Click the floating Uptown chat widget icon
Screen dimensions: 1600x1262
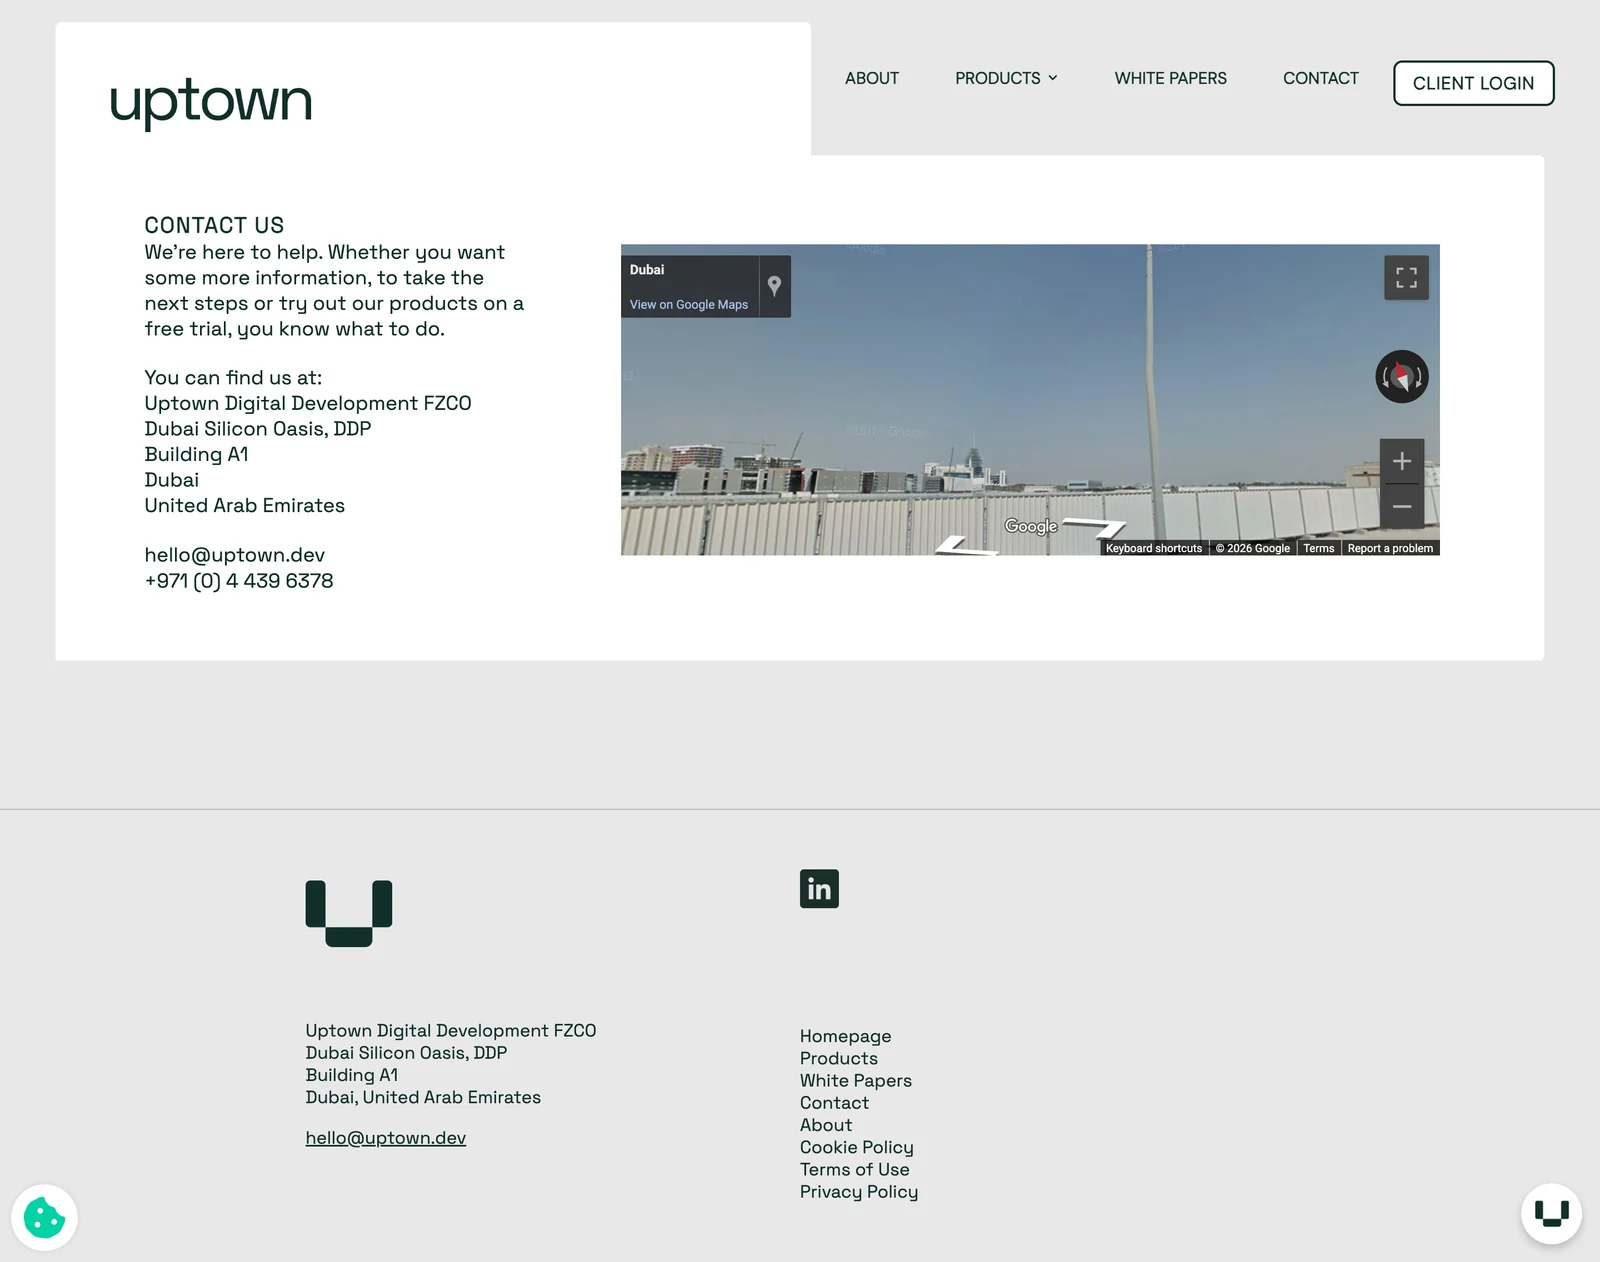click(x=1551, y=1214)
